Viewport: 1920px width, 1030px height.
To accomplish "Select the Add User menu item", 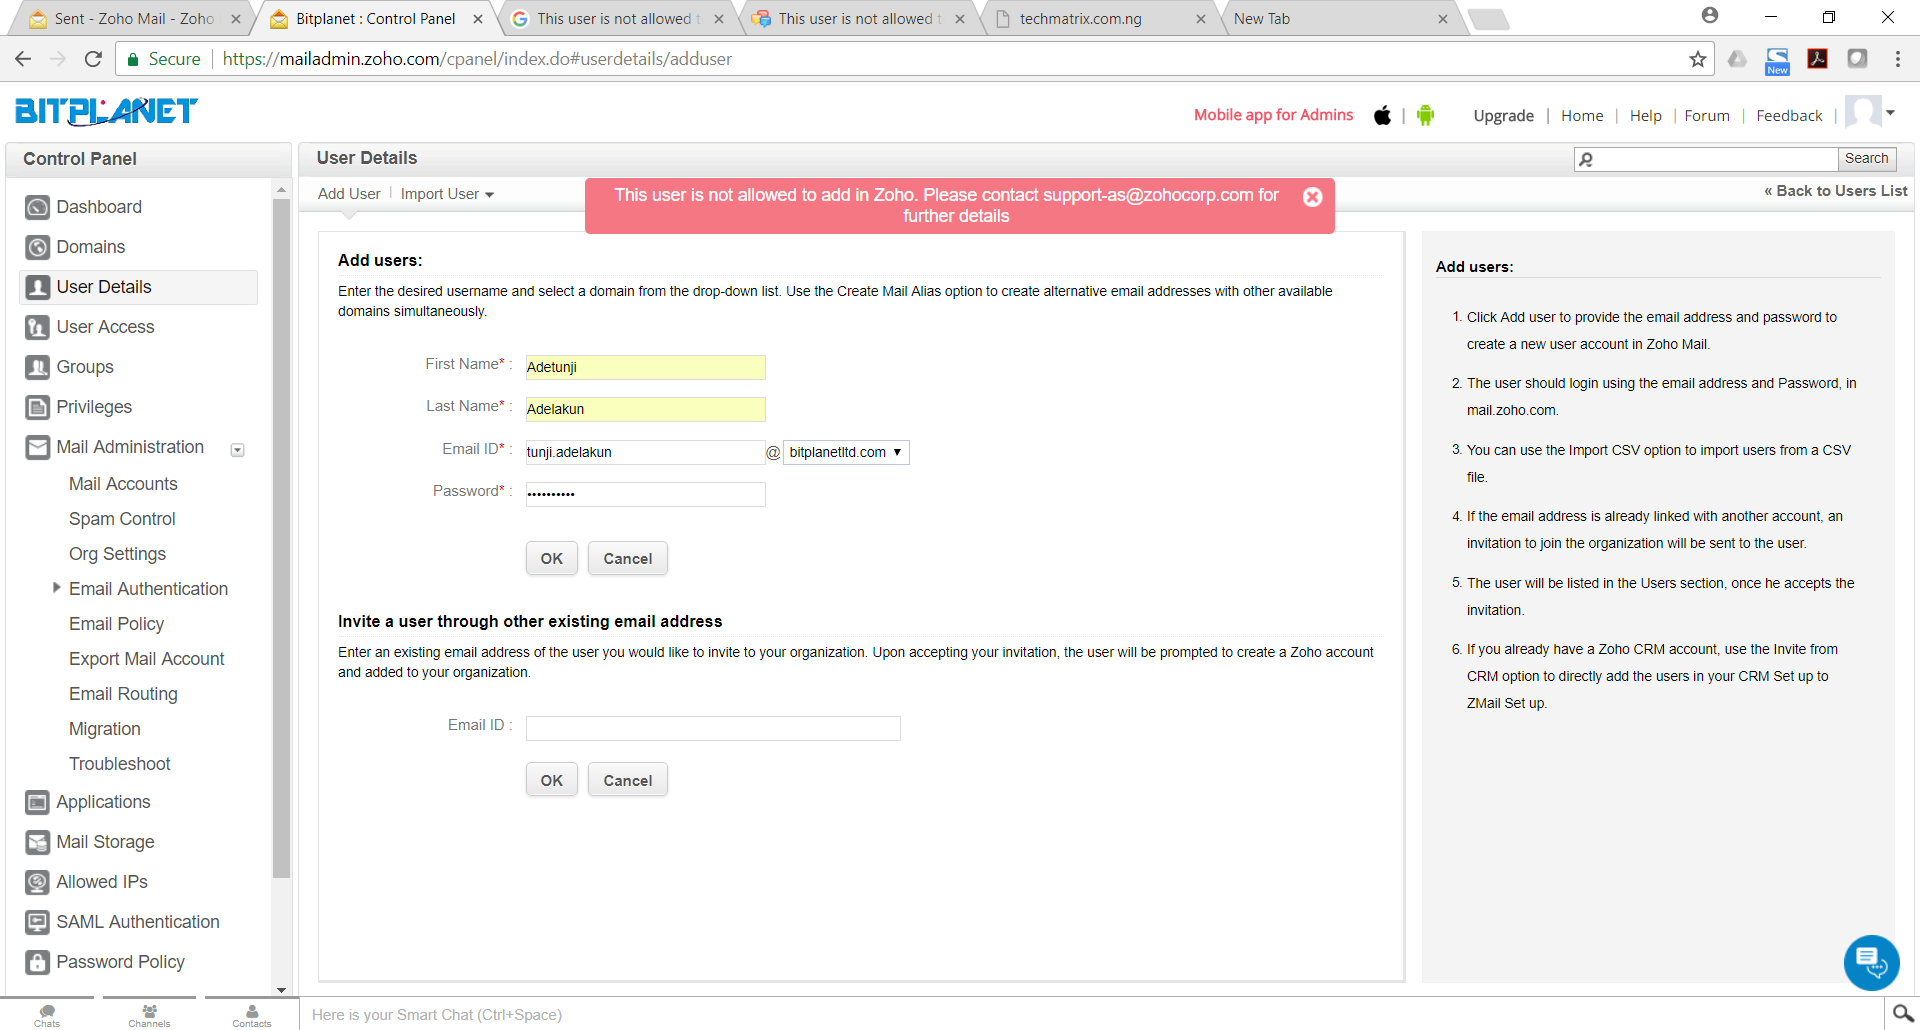I will pyautogui.click(x=349, y=194).
